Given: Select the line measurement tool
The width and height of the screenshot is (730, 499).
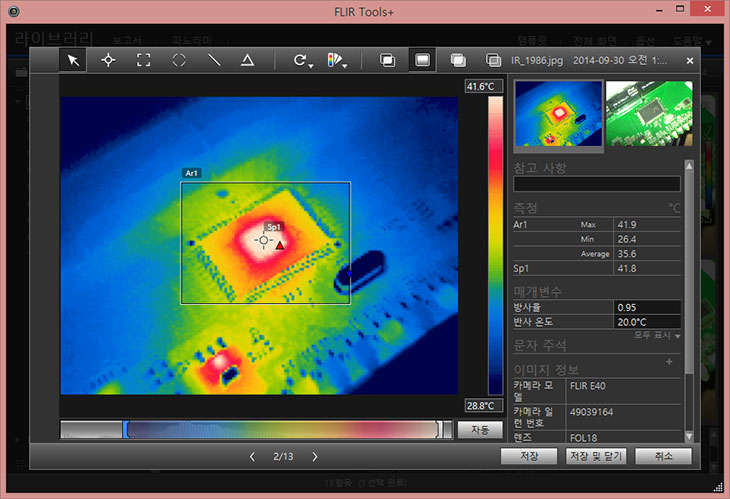Looking at the screenshot, I should coord(214,60).
